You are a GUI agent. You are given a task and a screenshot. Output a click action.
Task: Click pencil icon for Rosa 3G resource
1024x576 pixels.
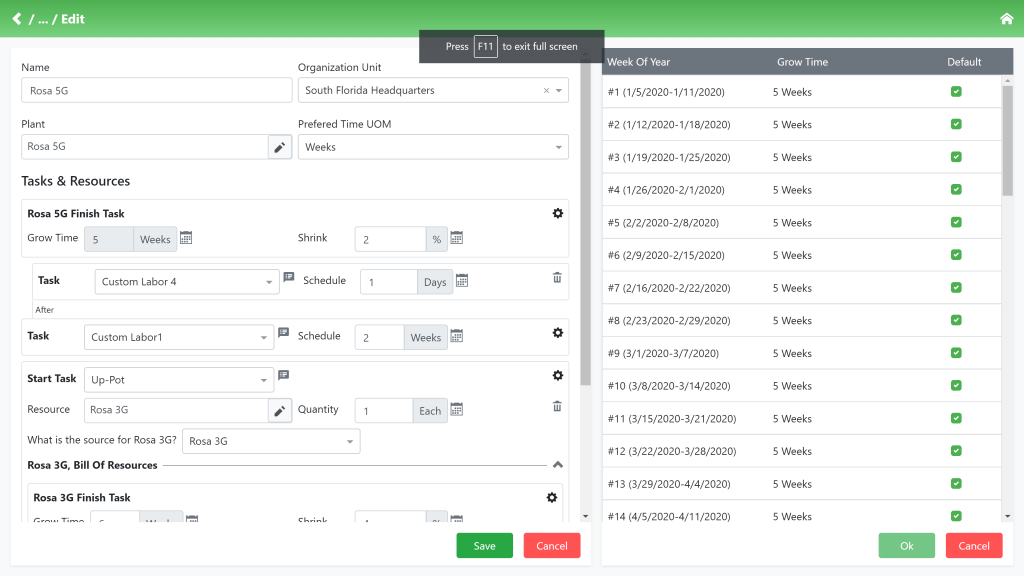280,410
